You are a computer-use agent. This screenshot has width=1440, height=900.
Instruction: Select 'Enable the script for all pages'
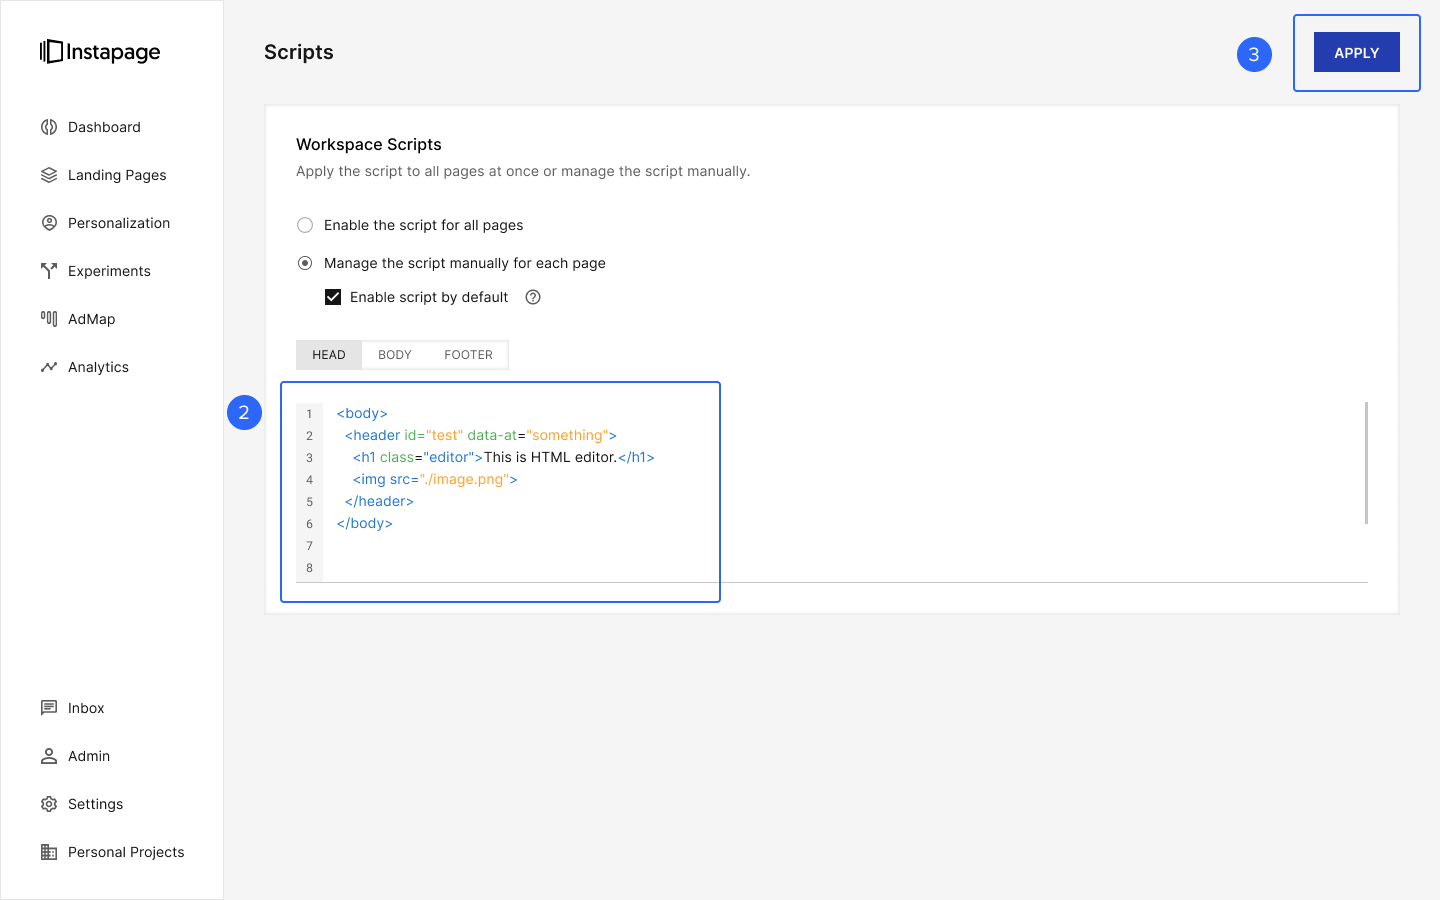[305, 225]
